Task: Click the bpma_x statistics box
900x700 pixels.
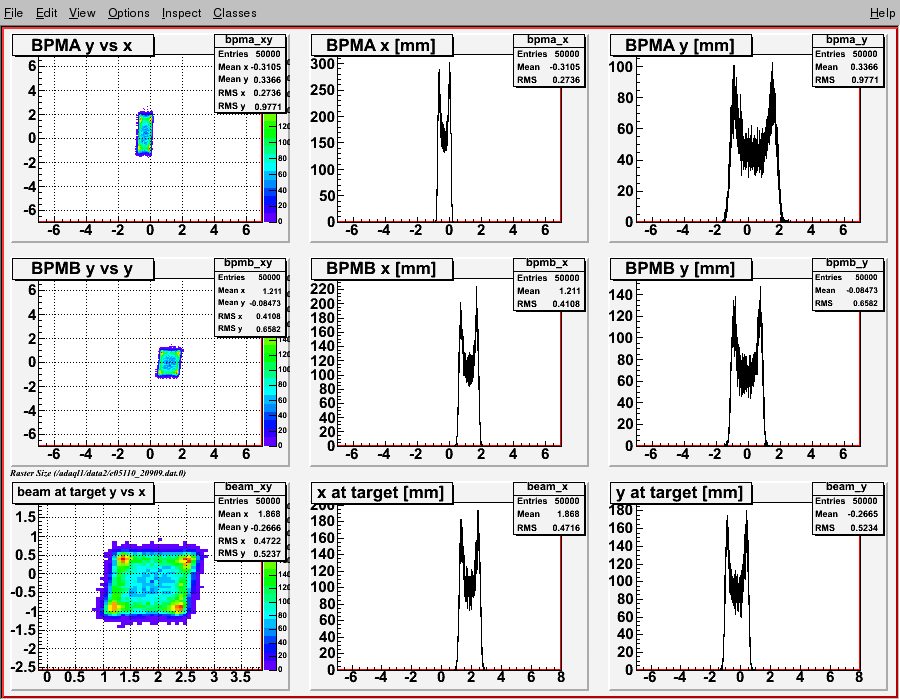Action: tap(549, 60)
